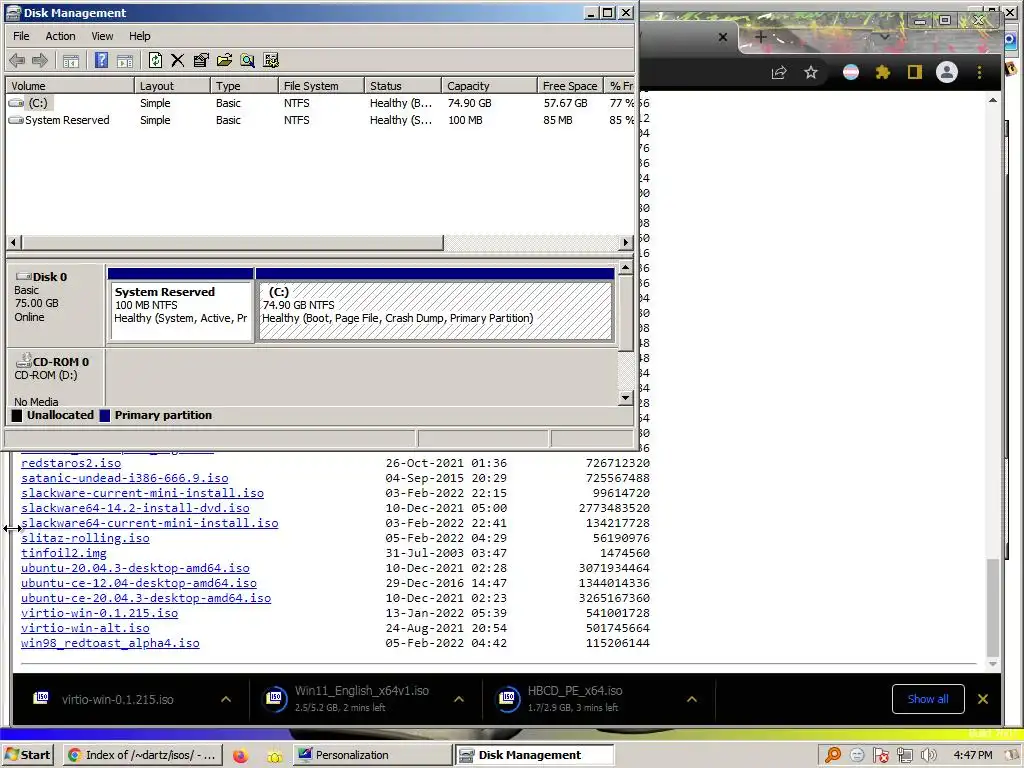This screenshot has width=1024, height=768.
Task: Click the Forward arrow in Disk Management toolbar
Action: coord(40,61)
